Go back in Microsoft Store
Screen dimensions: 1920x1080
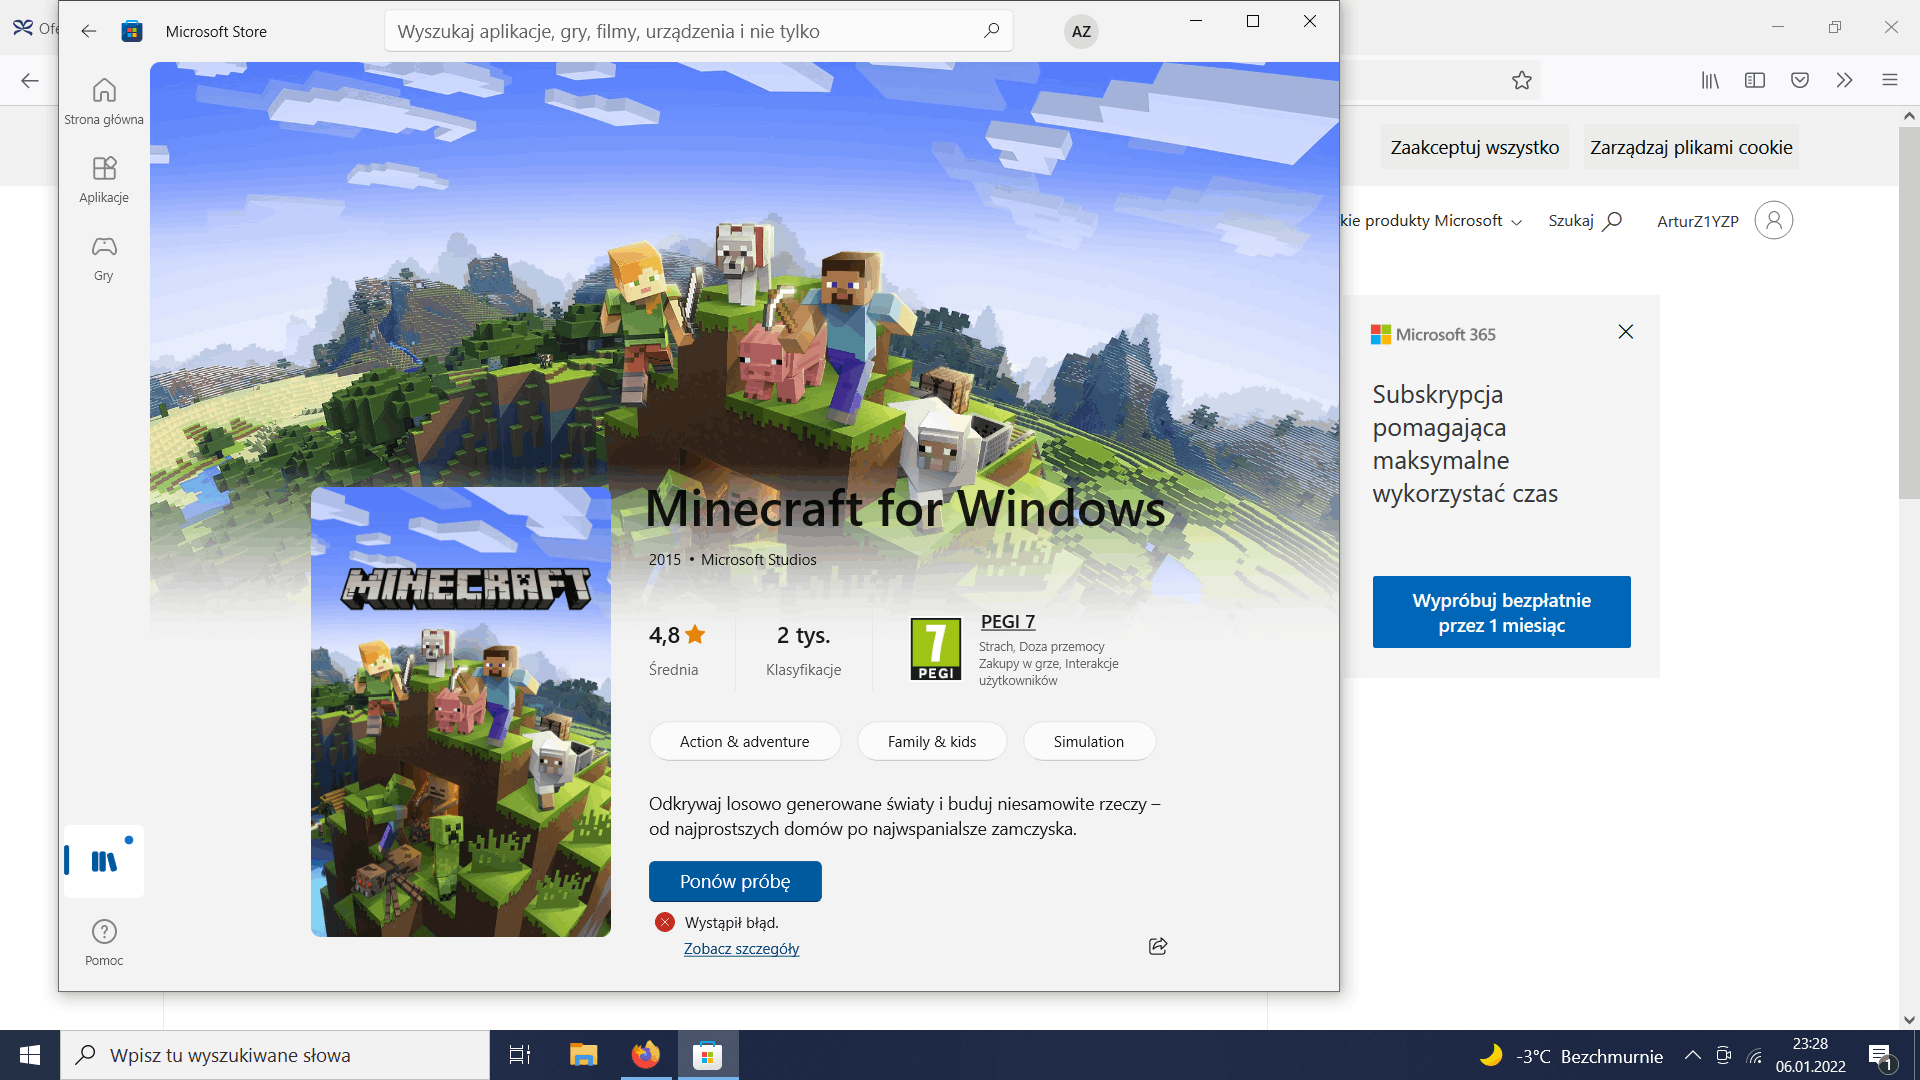[x=89, y=31]
